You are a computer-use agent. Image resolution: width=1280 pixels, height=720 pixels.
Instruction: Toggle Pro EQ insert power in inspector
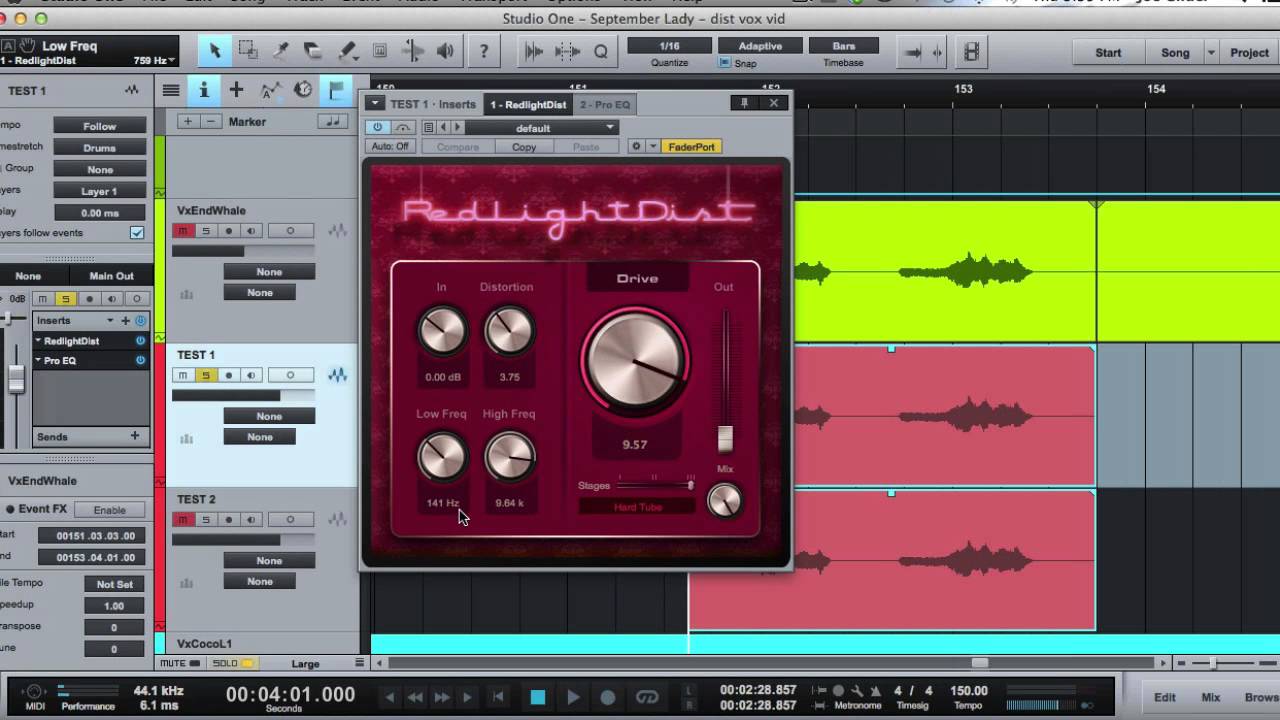coord(140,361)
